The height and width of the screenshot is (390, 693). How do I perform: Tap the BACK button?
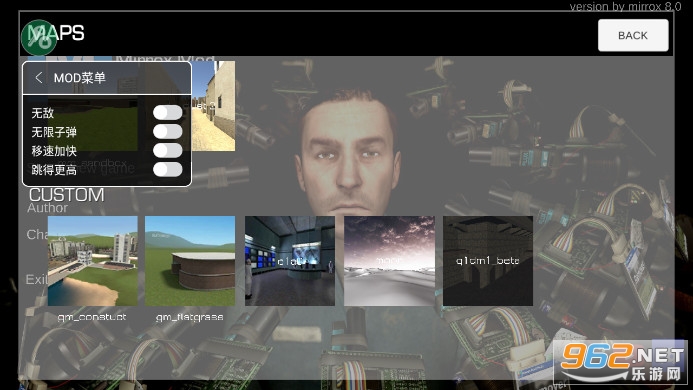pyautogui.click(x=633, y=35)
